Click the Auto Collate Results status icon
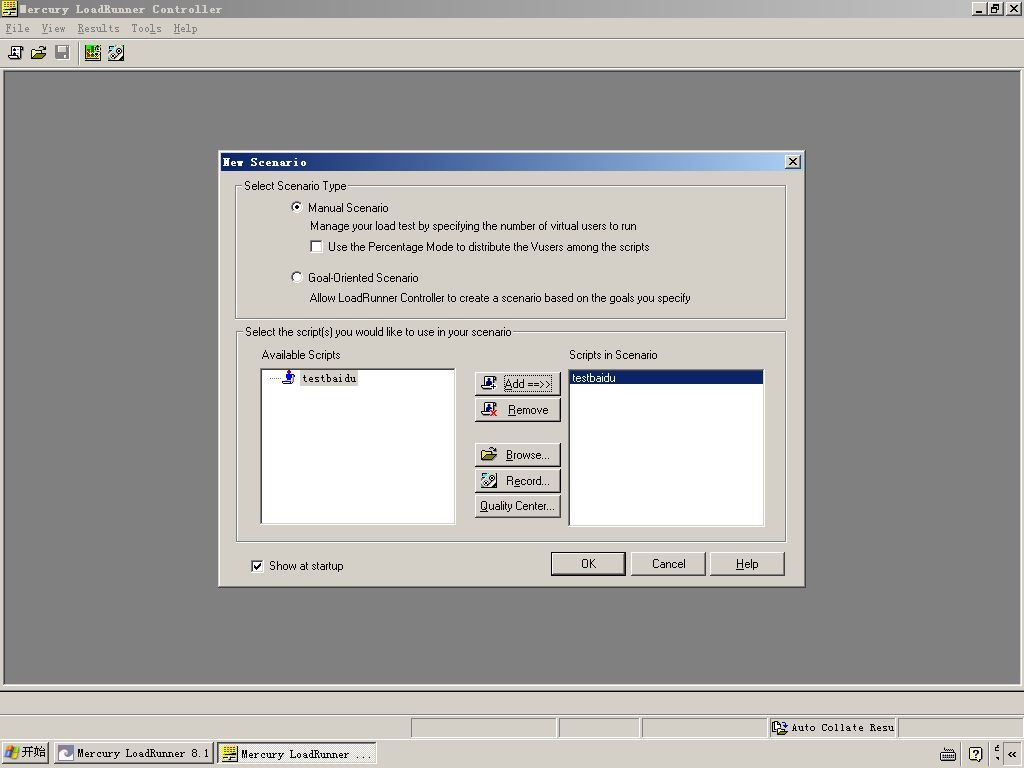Viewport: 1024px width, 768px height. (780, 727)
